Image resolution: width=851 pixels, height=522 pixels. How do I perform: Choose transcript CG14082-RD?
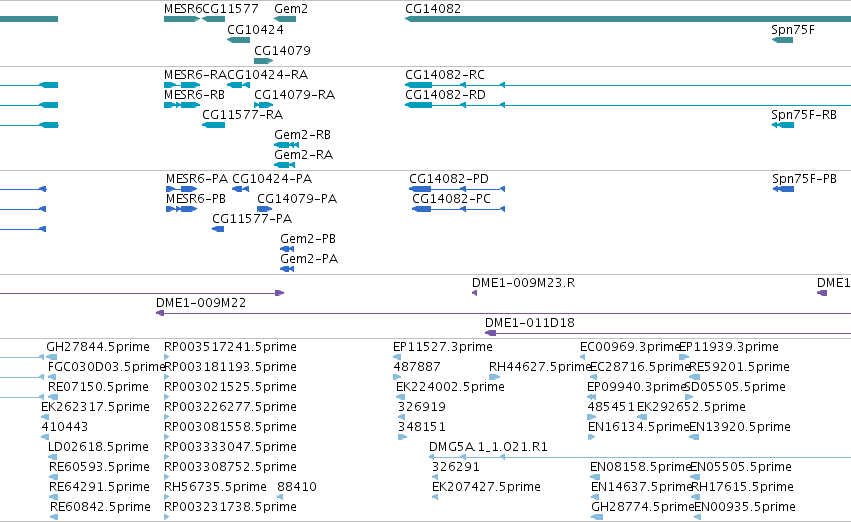pyautogui.click(x=445, y=95)
